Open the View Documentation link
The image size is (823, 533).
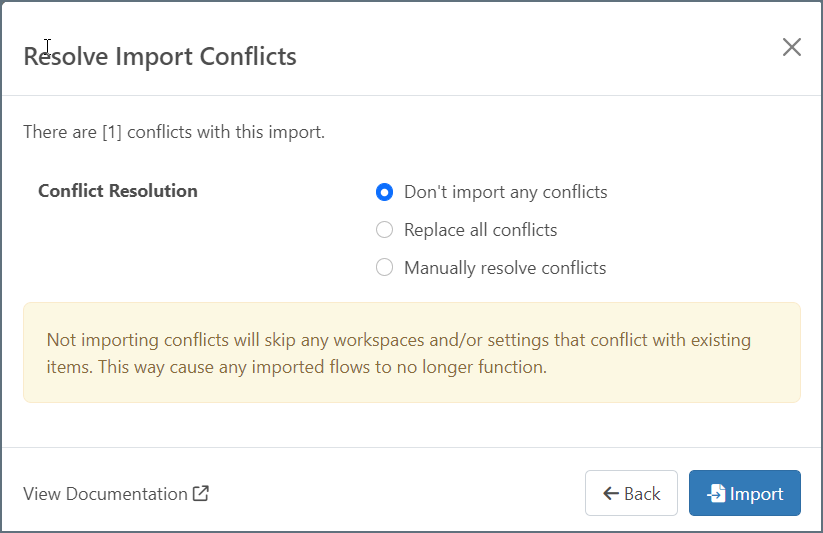[x=105, y=494]
